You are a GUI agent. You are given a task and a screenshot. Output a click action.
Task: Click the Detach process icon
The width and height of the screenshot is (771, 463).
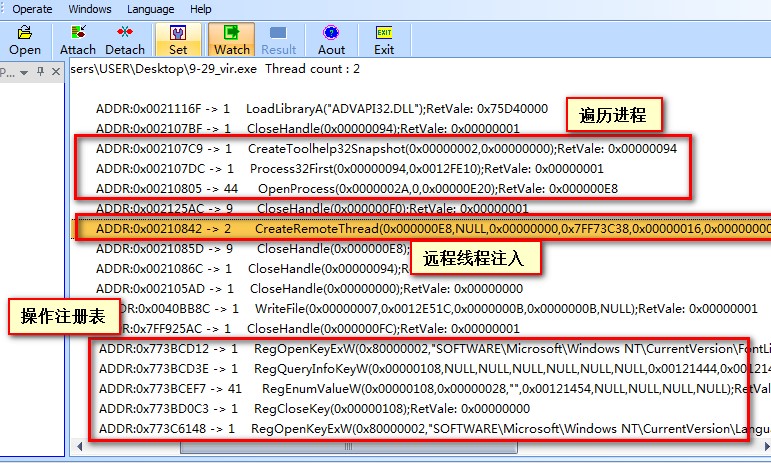coord(125,40)
